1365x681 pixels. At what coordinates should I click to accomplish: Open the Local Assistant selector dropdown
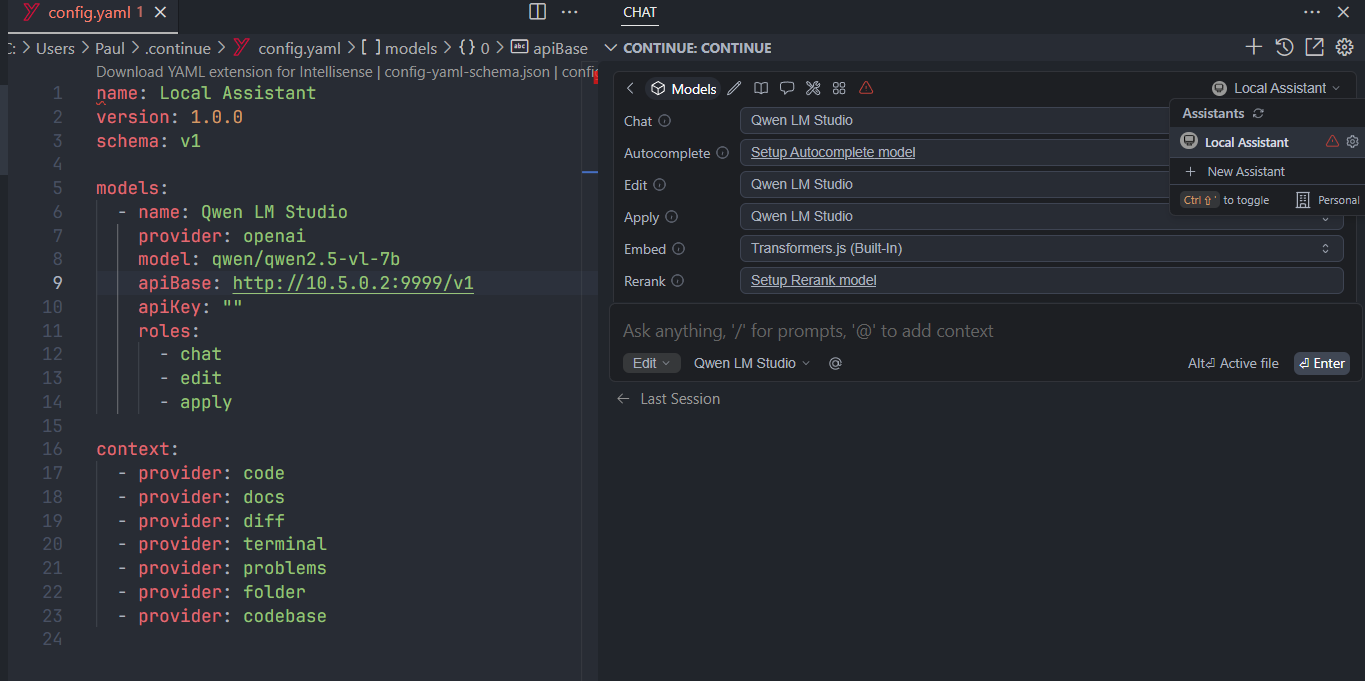(1275, 88)
